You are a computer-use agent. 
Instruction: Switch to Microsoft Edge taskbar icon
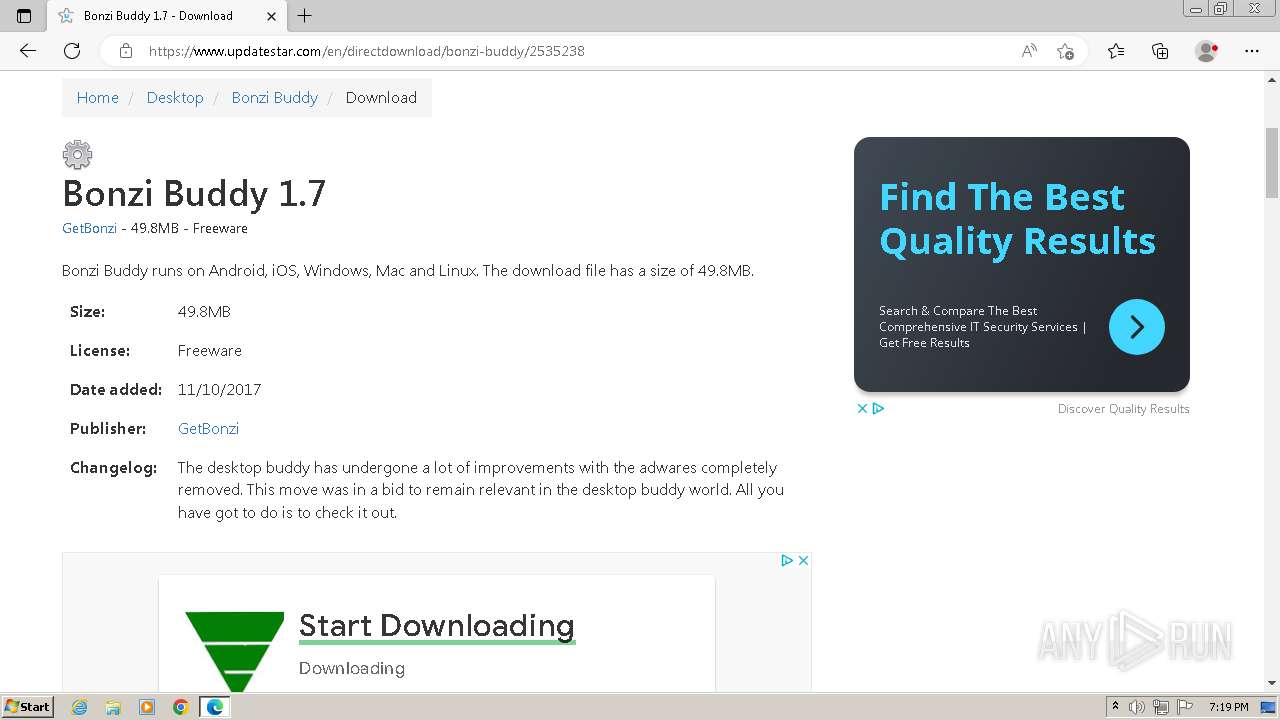point(215,707)
